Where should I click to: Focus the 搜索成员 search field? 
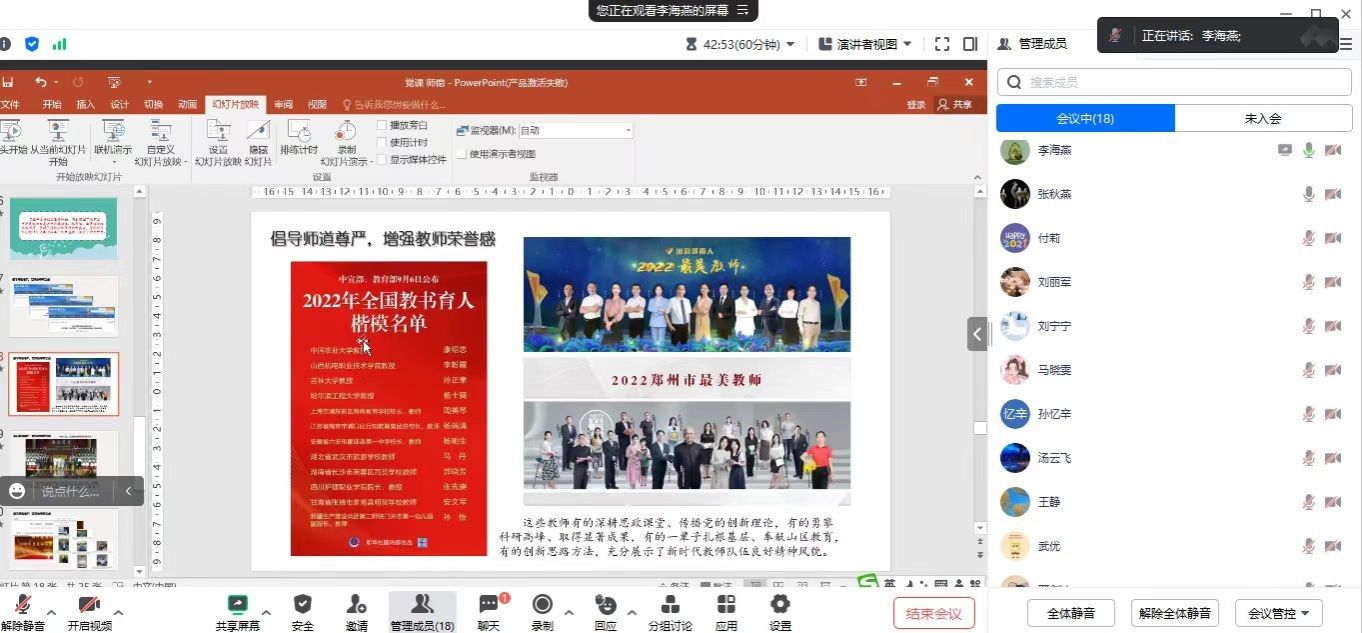[1174, 82]
